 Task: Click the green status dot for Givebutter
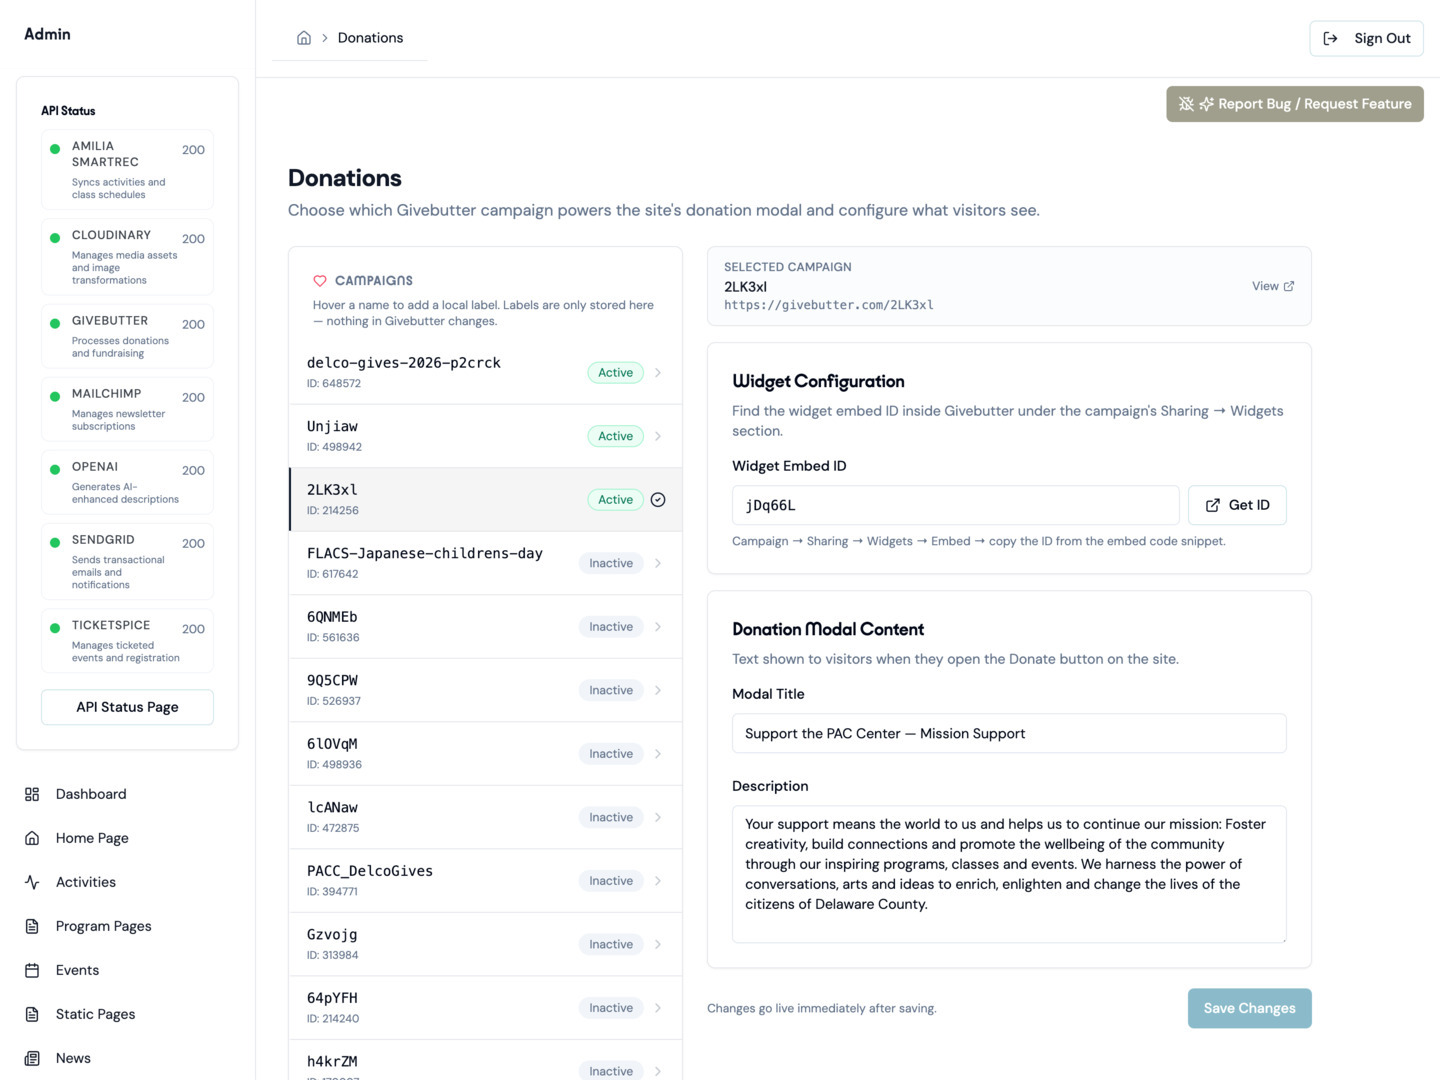pyautogui.click(x=55, y=324)
